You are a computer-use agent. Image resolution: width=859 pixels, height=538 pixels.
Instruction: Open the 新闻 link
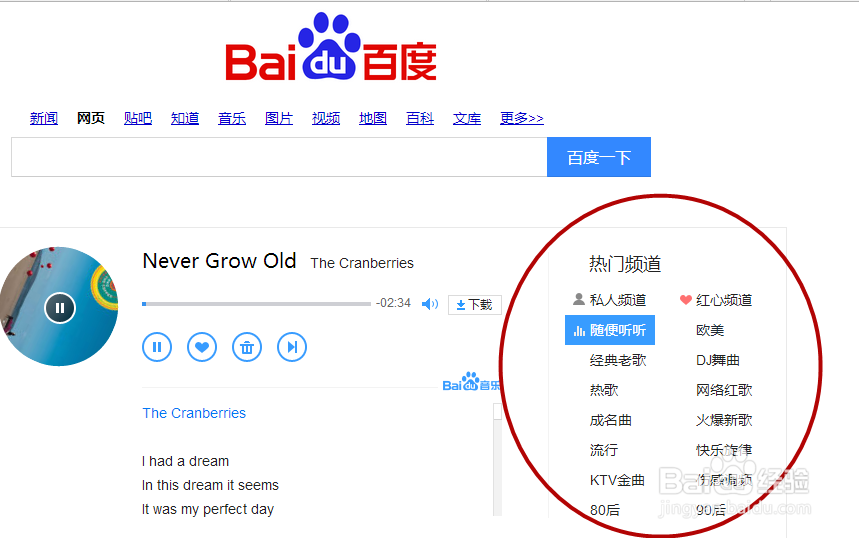point(44,118)
